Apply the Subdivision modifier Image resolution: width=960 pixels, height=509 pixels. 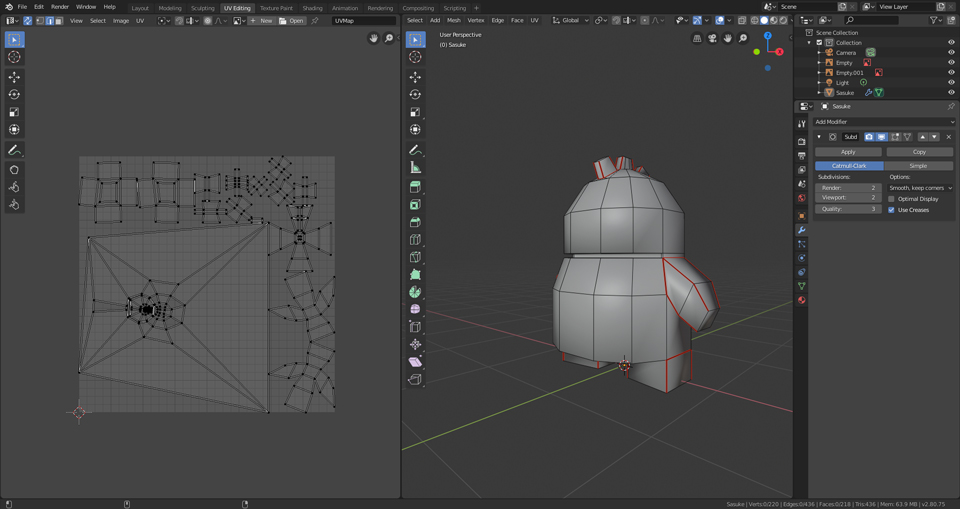click(x=848, y=152)
